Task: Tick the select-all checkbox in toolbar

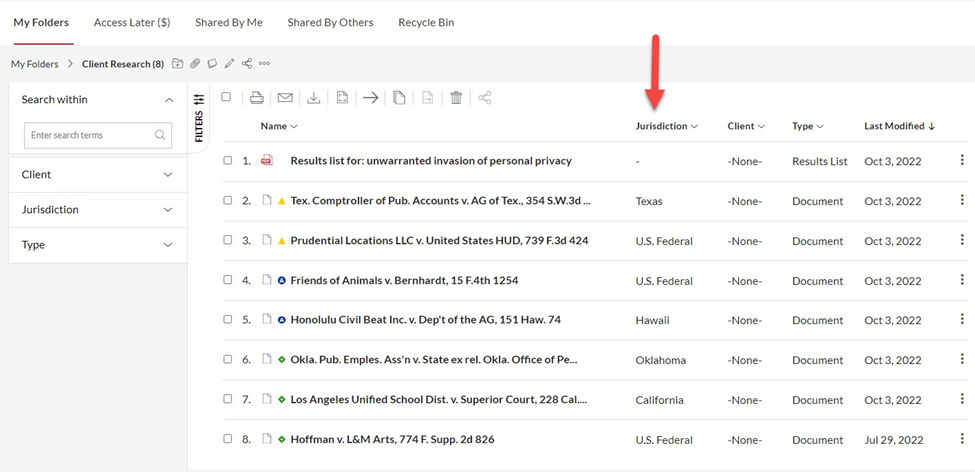Action: click(226, 97)
